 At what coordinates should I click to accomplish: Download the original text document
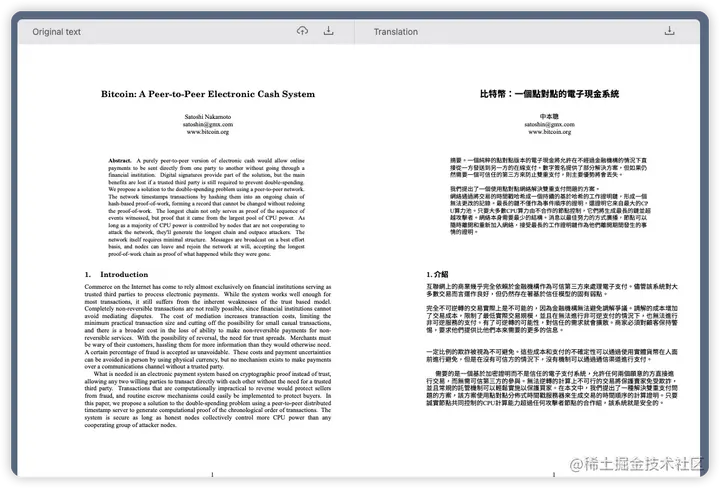(328, 31)
